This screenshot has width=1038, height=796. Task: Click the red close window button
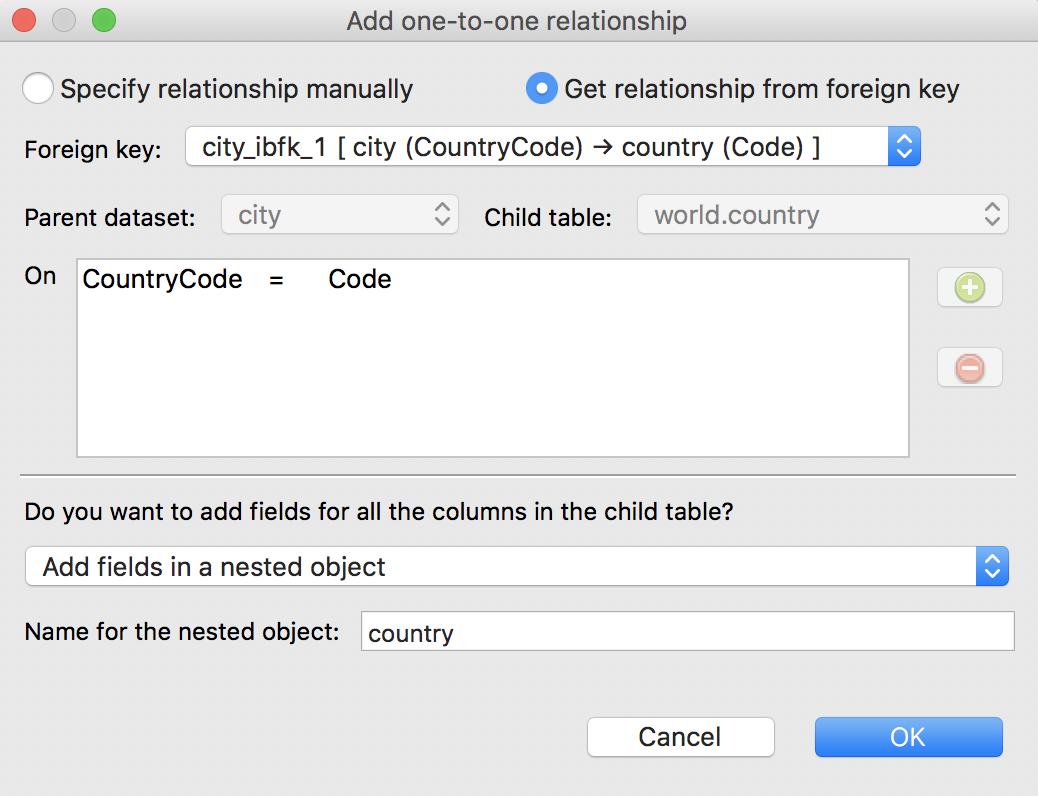tap(24, 20)
